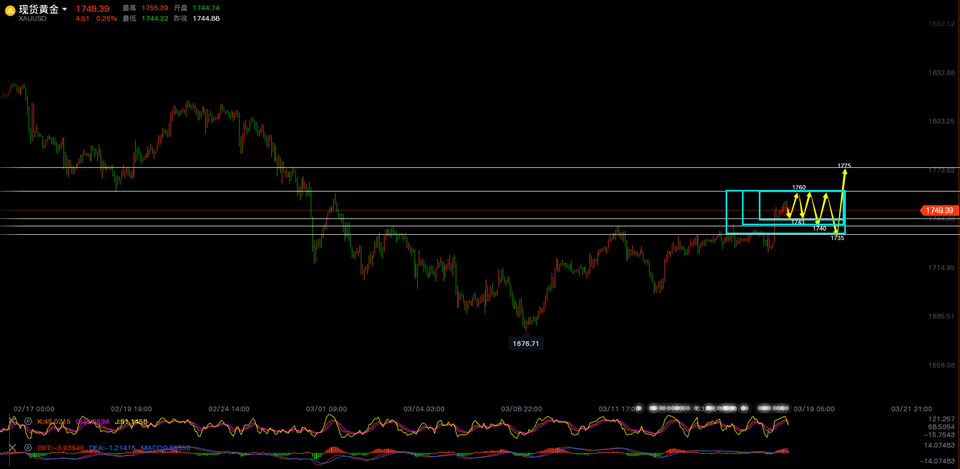
Task: Click the 1656.08 price axis label
Action: pos(941,365)
